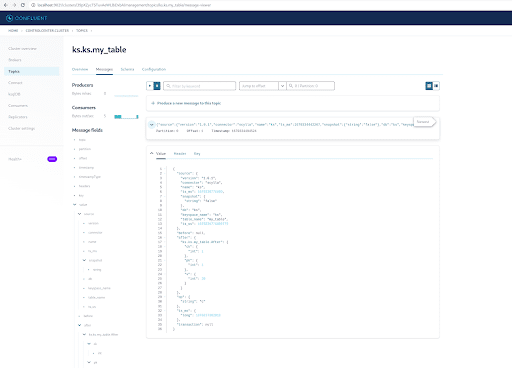Click the Partition search input field
Viewport: 512px width, 368px height.
[x=311, y=86]
